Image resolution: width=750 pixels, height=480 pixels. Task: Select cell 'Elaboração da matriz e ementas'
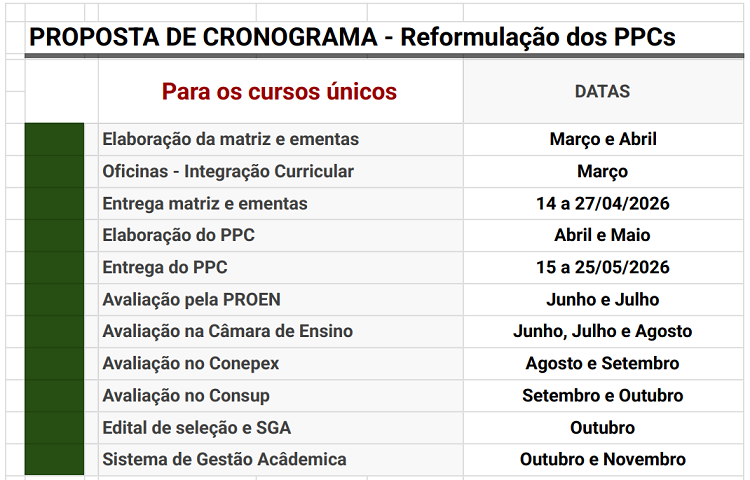[x=230, y=140]
